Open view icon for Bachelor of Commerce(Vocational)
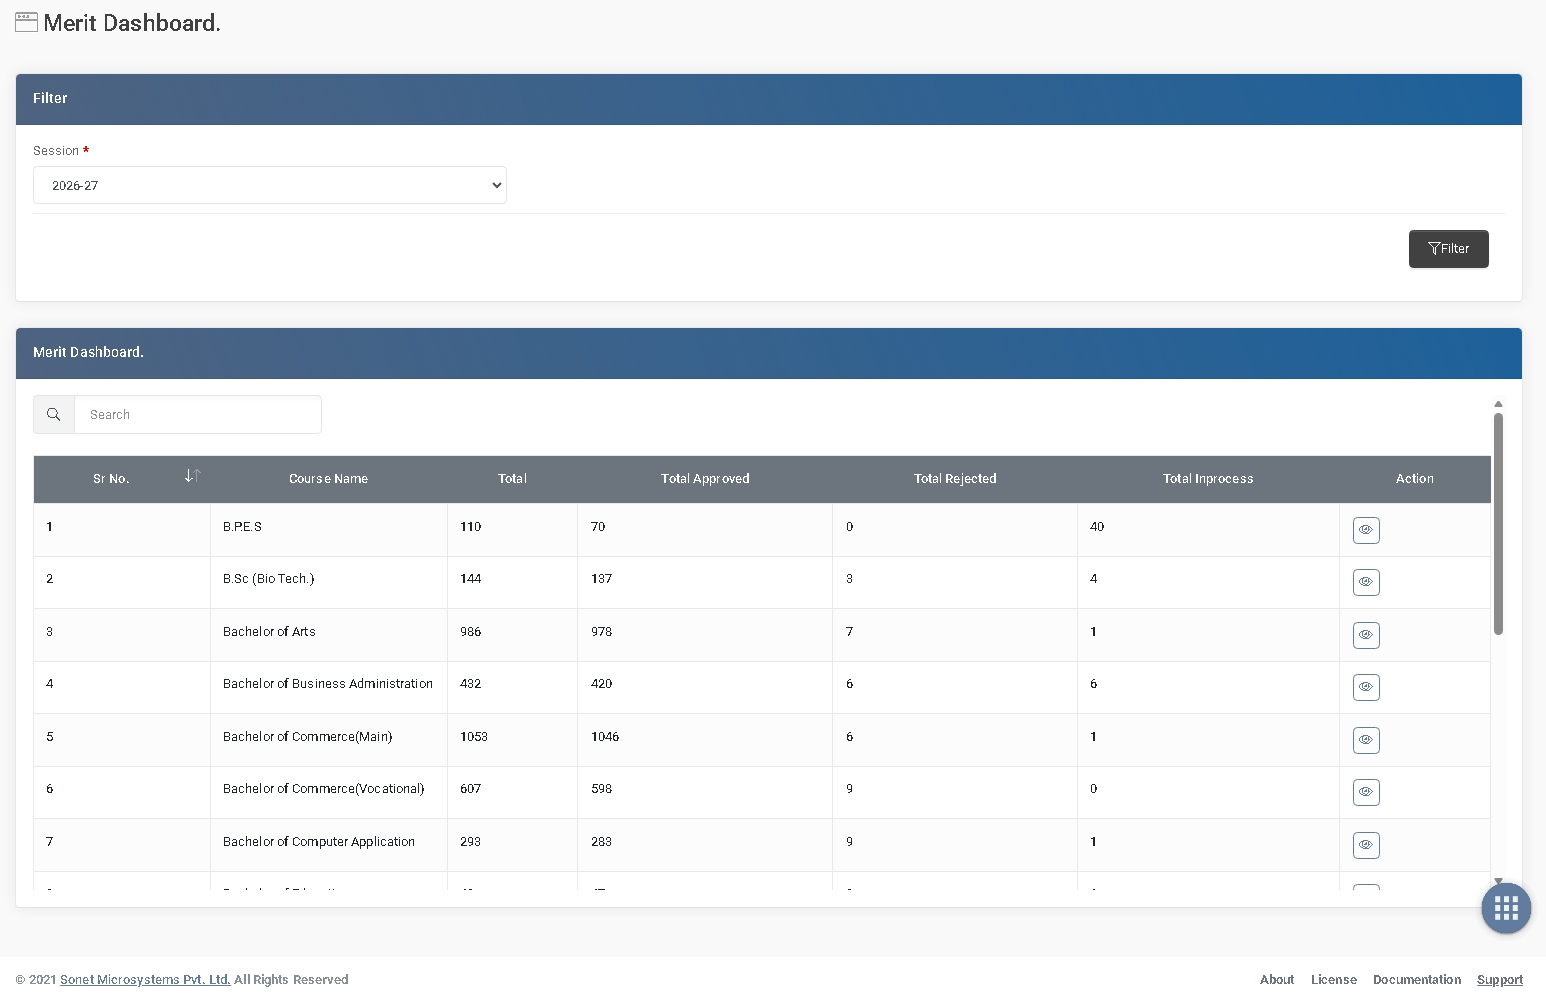The image size is (1546, 999). (x=1366, y=792)
